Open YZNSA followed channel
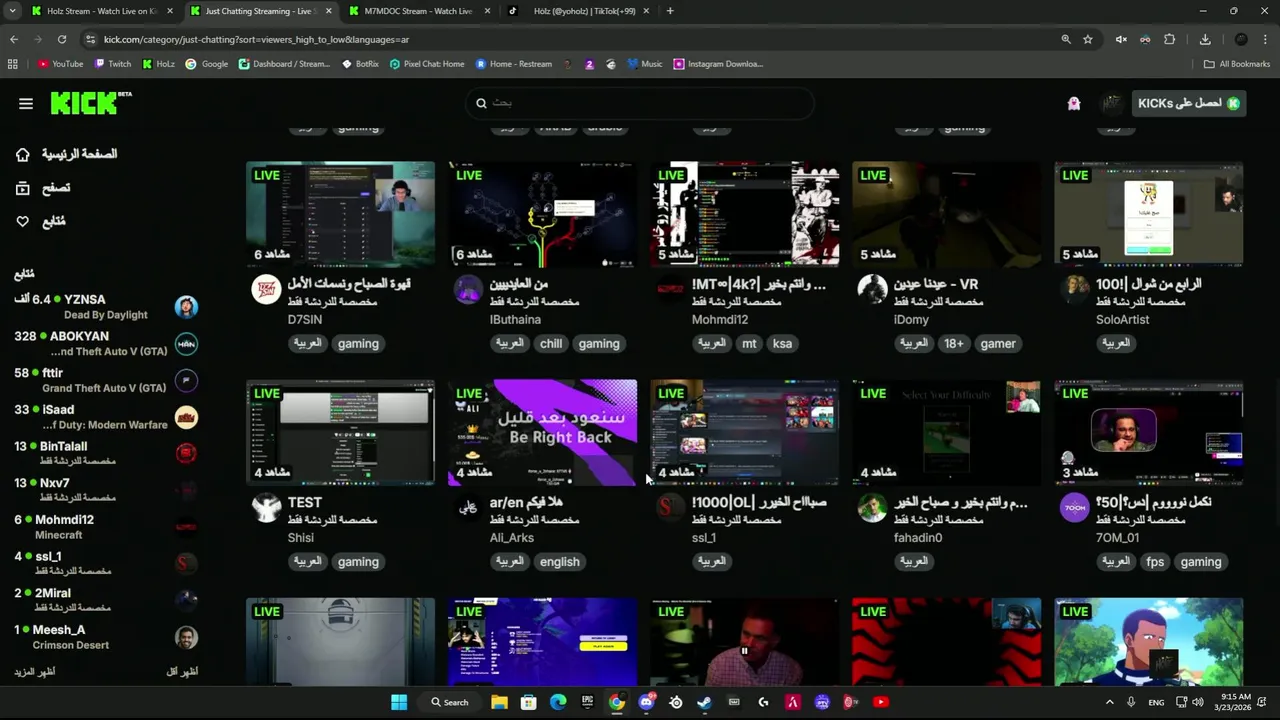Viewport: 1280px width, 720px height. [106, 306]
